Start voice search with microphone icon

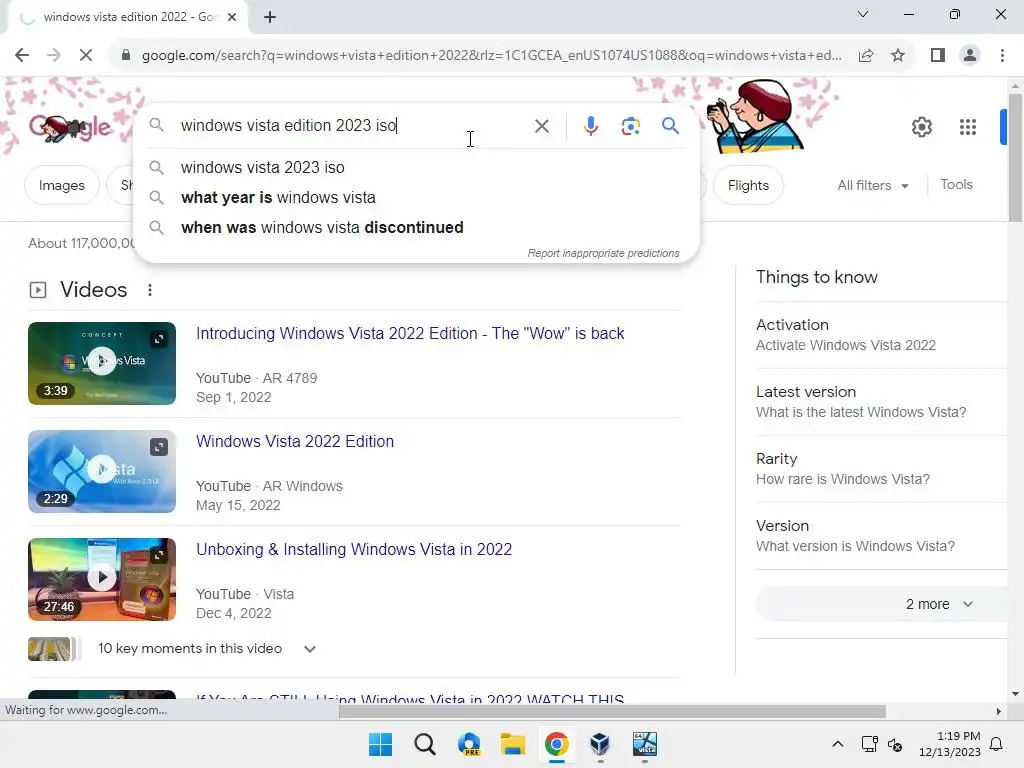(590, 125)
